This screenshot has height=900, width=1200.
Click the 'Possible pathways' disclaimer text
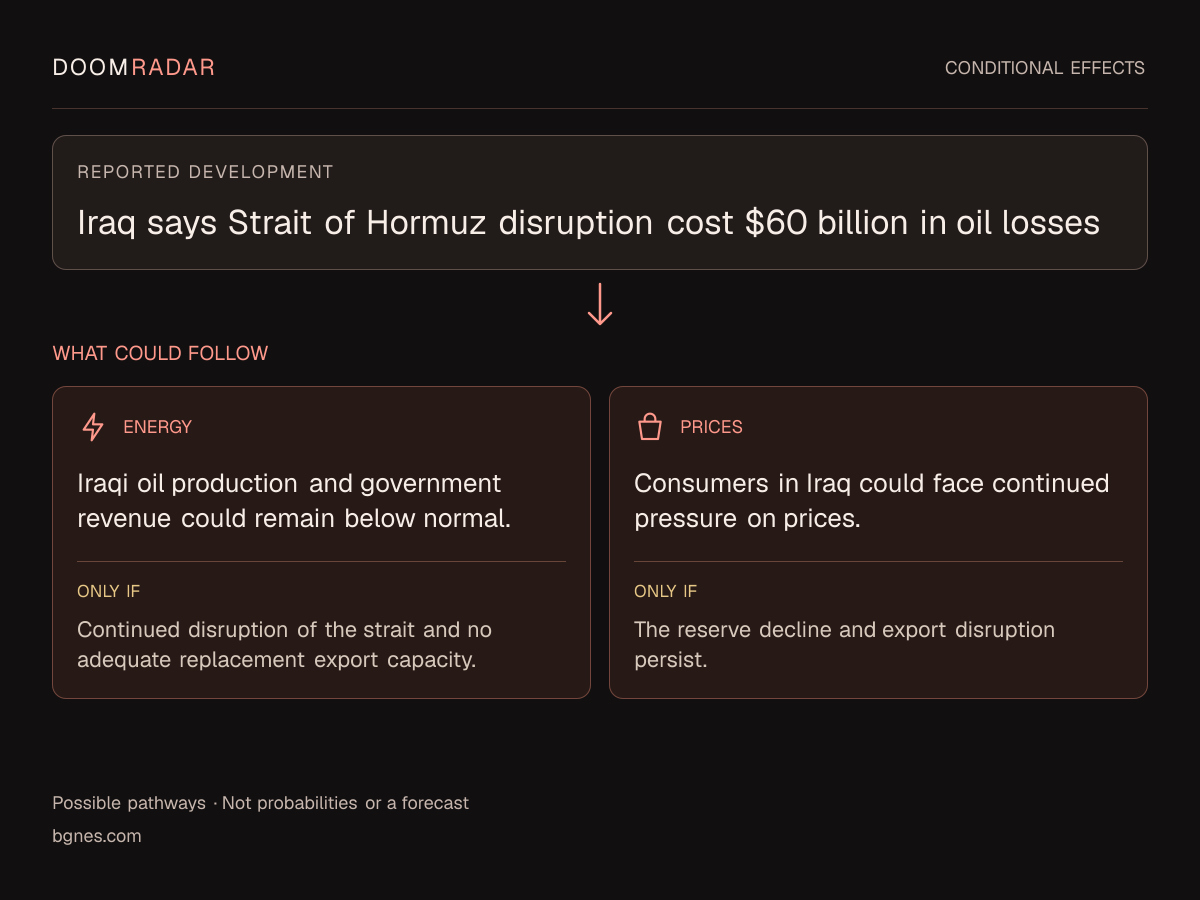pos(260,803)
